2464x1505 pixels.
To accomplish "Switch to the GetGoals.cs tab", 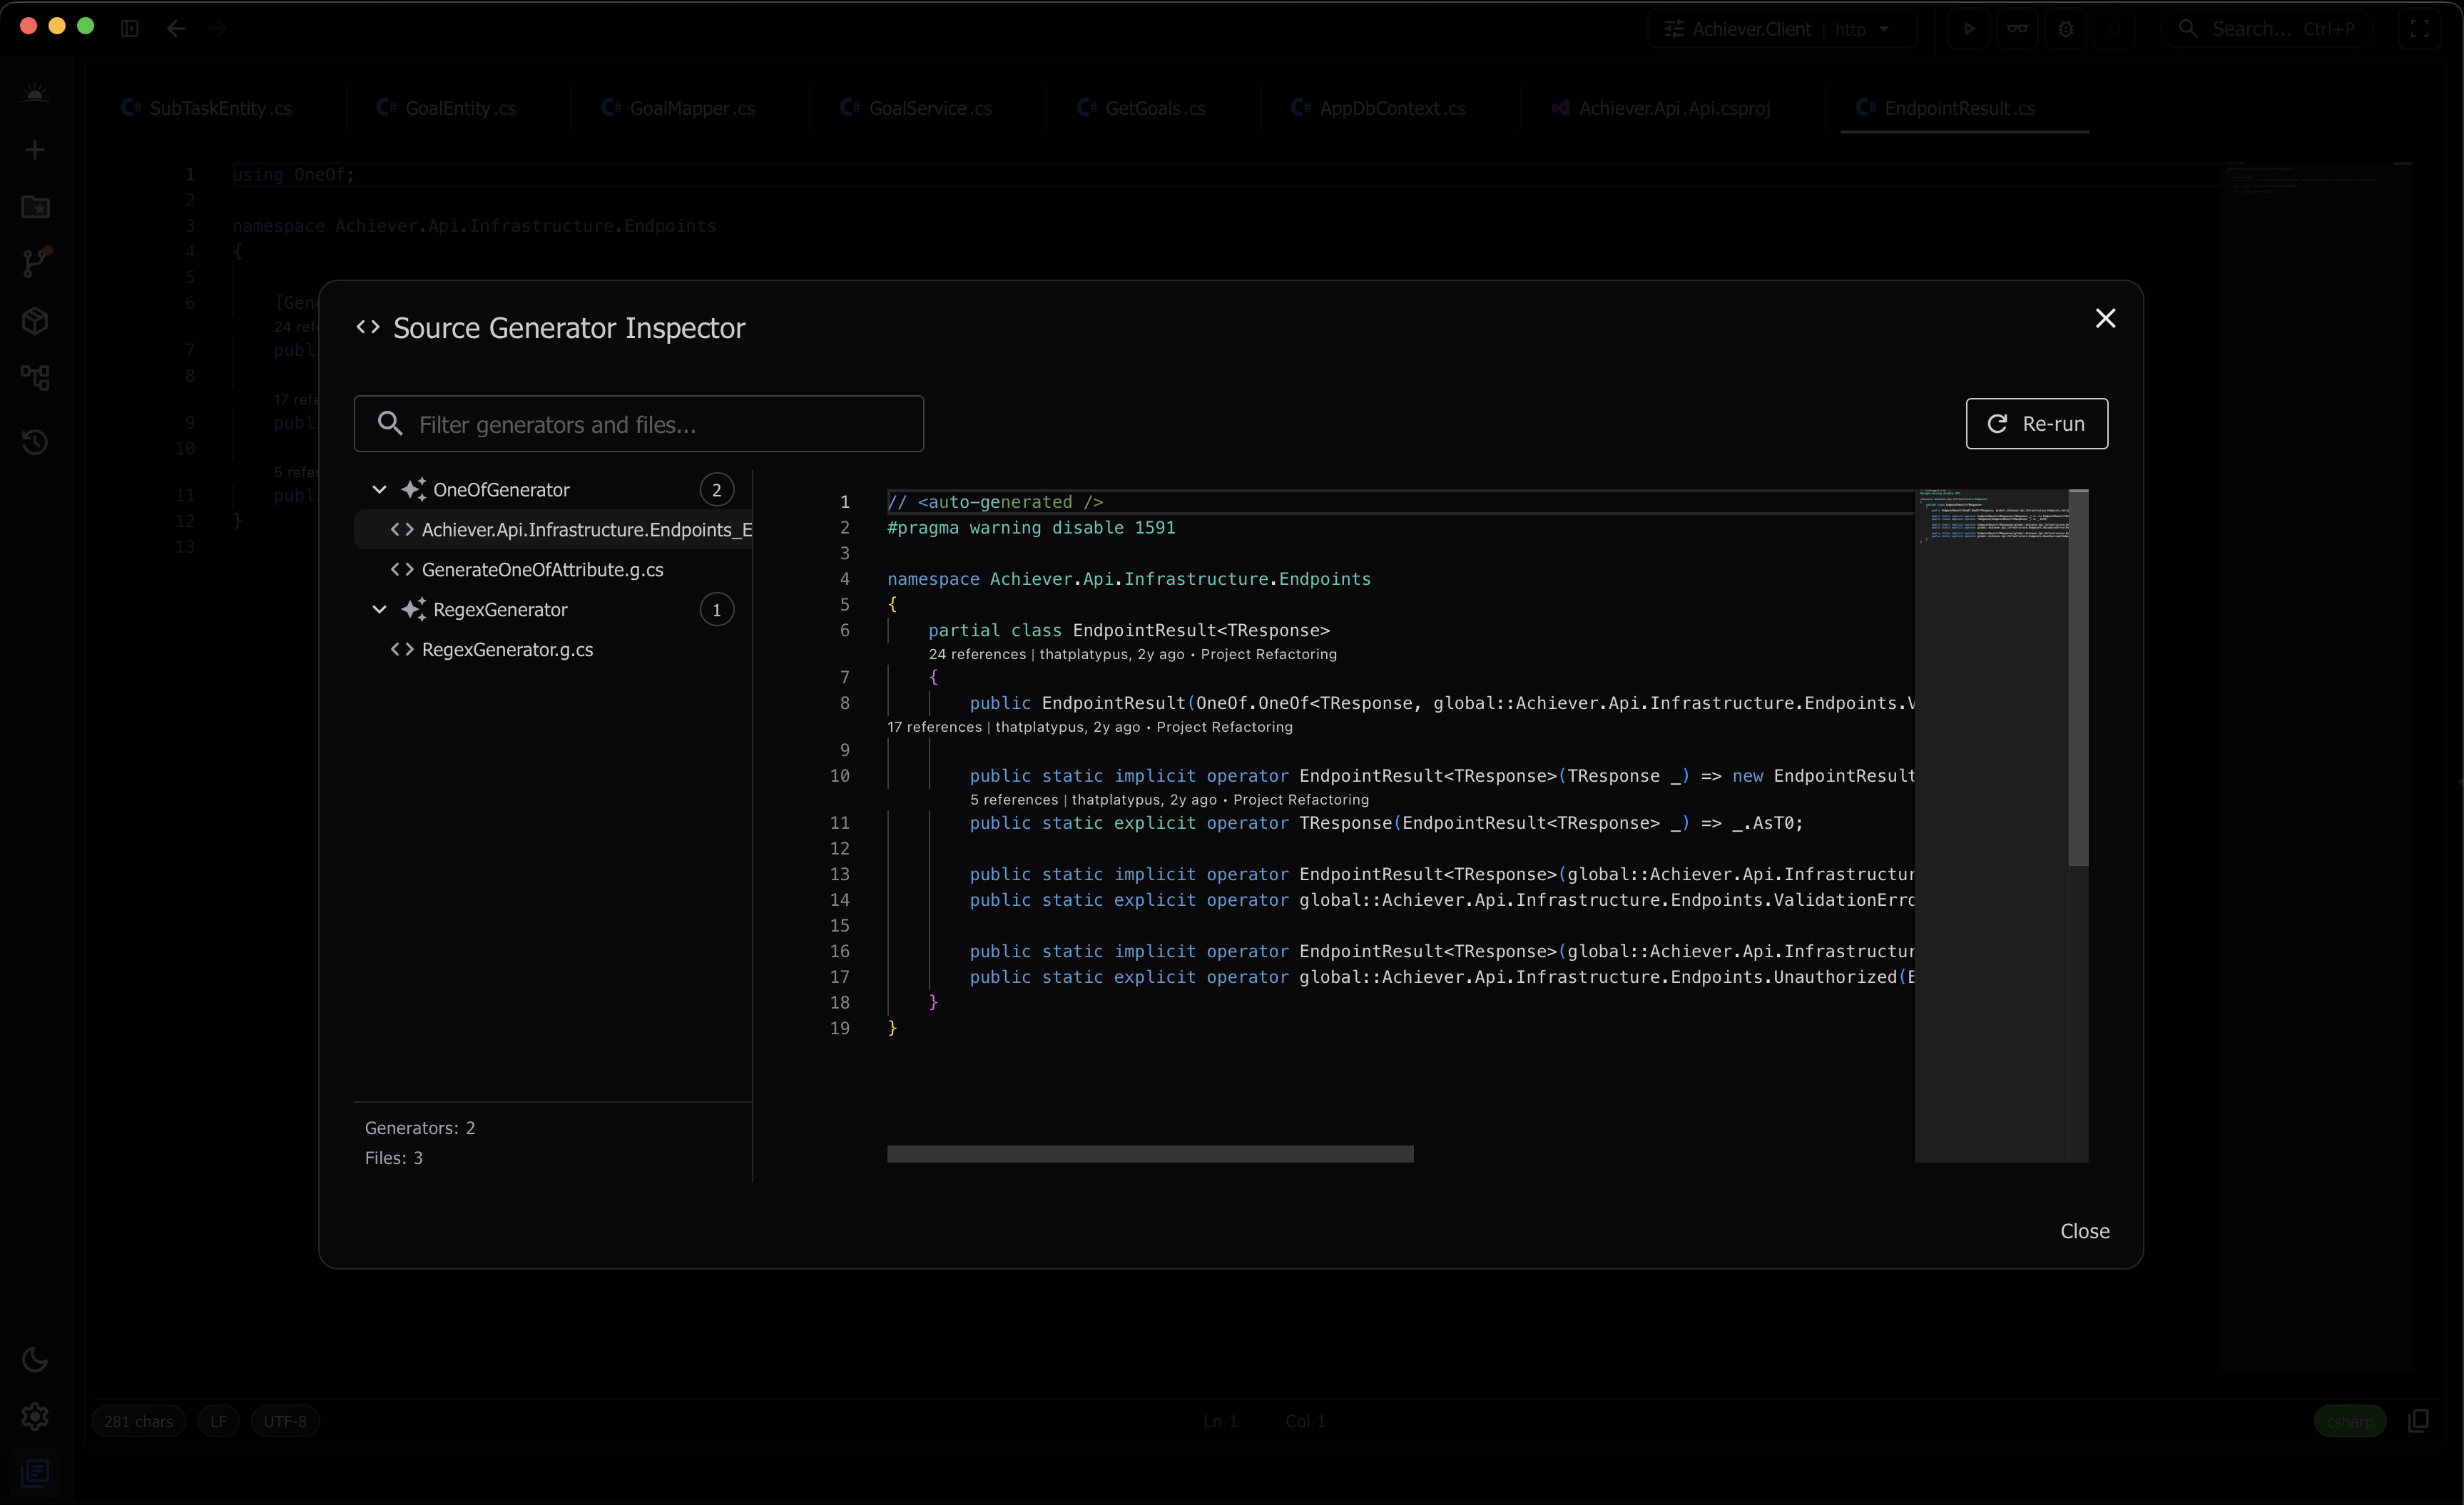I will 1142,108.
